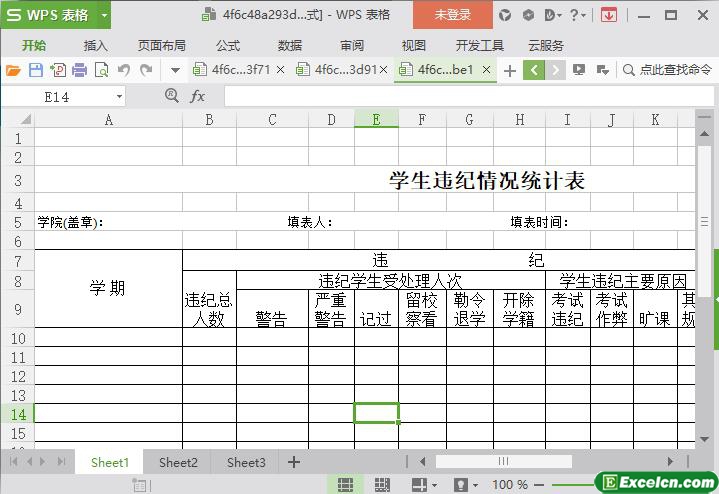Close the 4f6c...3d91 document tab

click(x=384, y=70)
